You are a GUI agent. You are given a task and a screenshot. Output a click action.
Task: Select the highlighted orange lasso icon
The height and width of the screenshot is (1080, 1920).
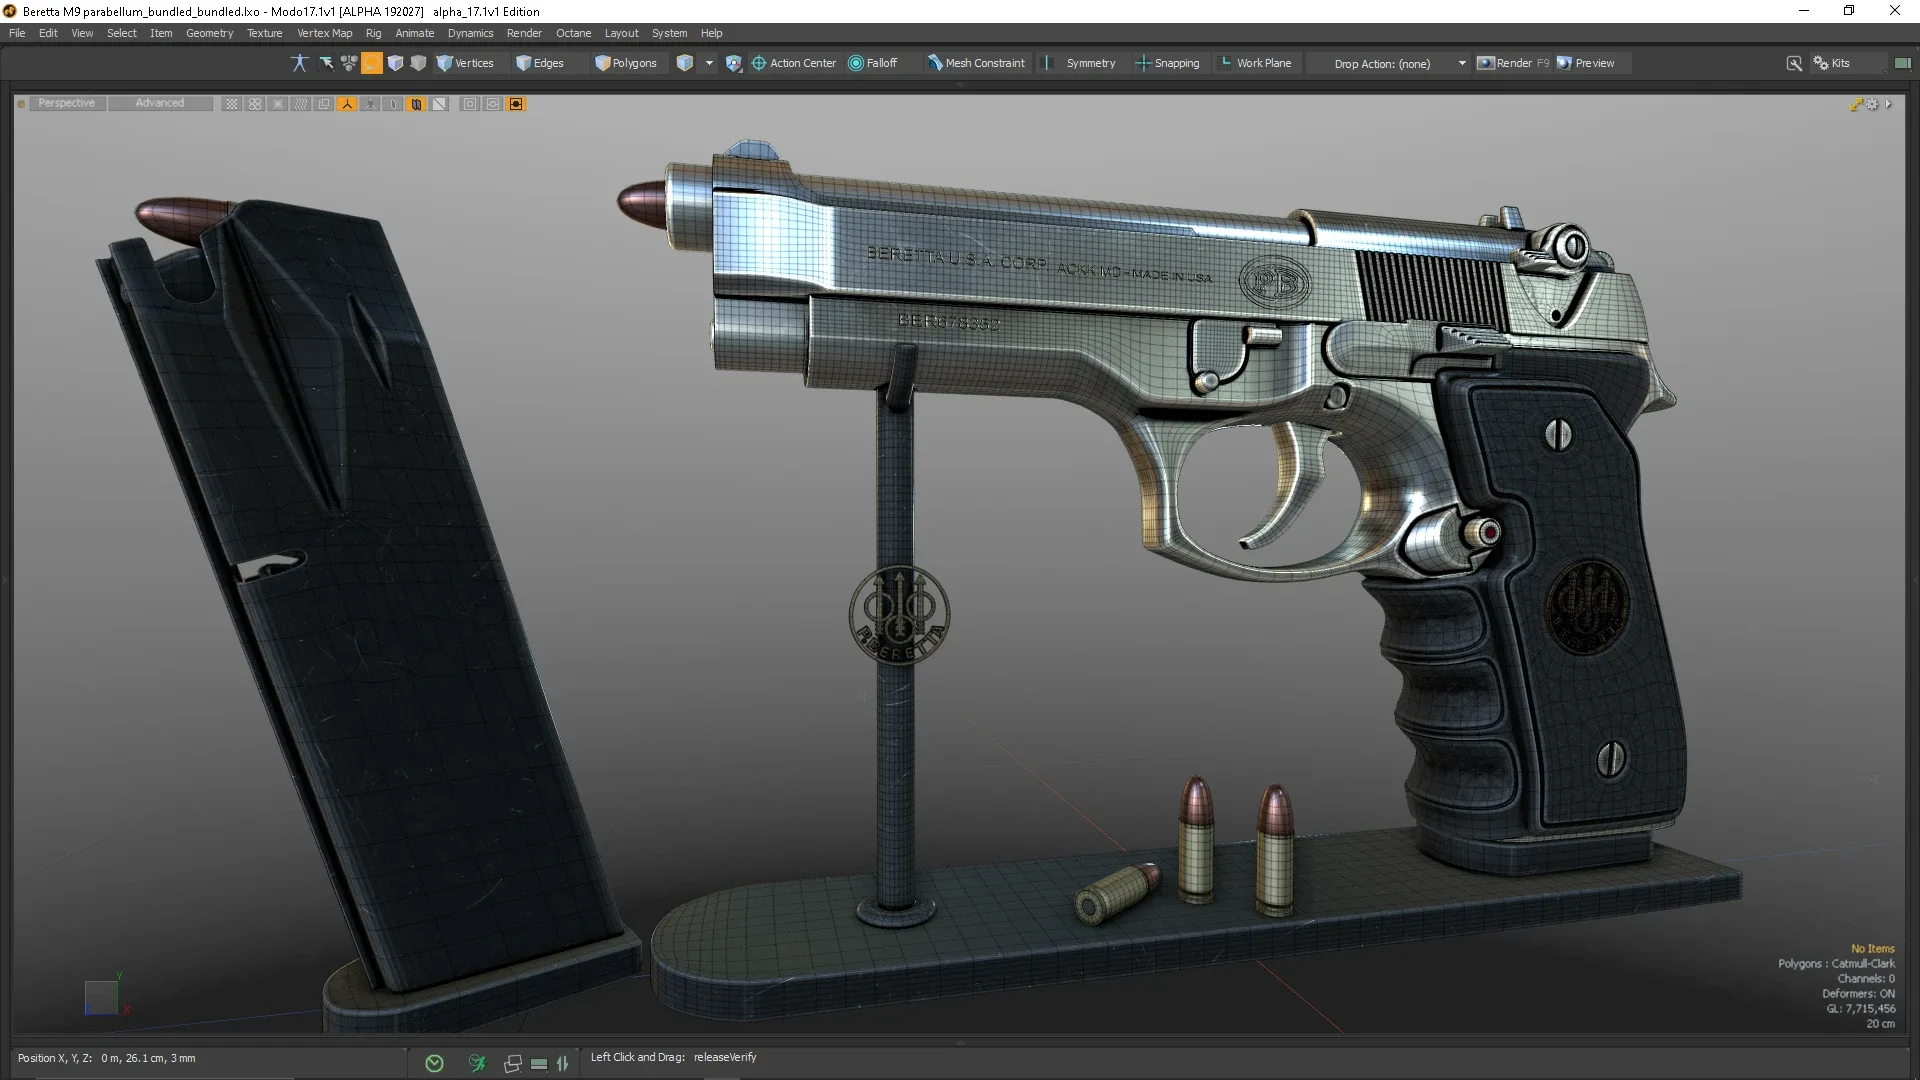pos(372,63)
